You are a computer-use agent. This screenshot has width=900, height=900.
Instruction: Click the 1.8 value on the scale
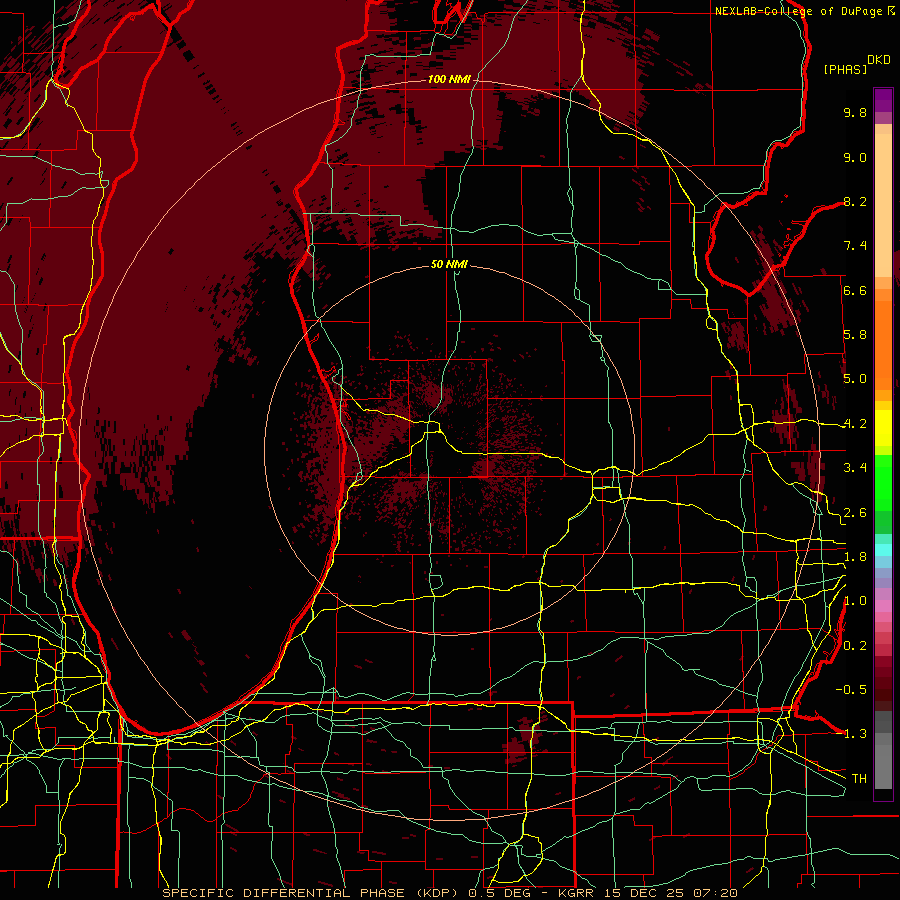(x=855, y=557)
